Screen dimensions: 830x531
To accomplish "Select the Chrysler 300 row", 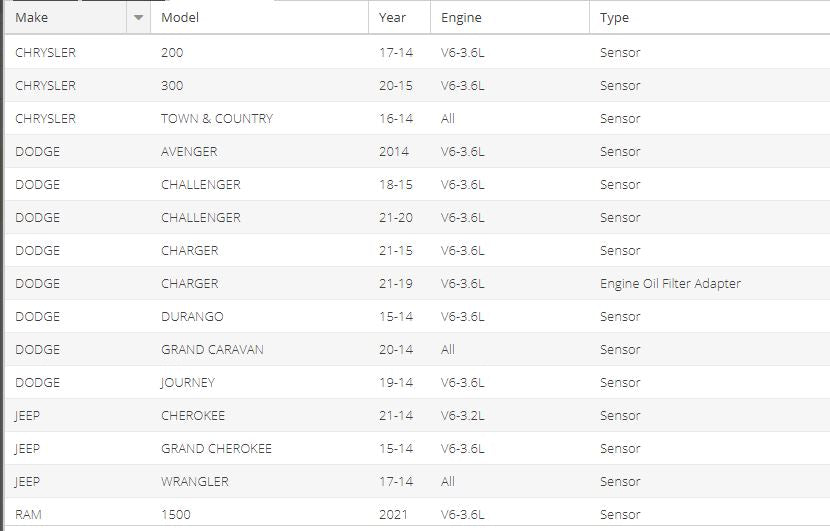I will (417, 85).
